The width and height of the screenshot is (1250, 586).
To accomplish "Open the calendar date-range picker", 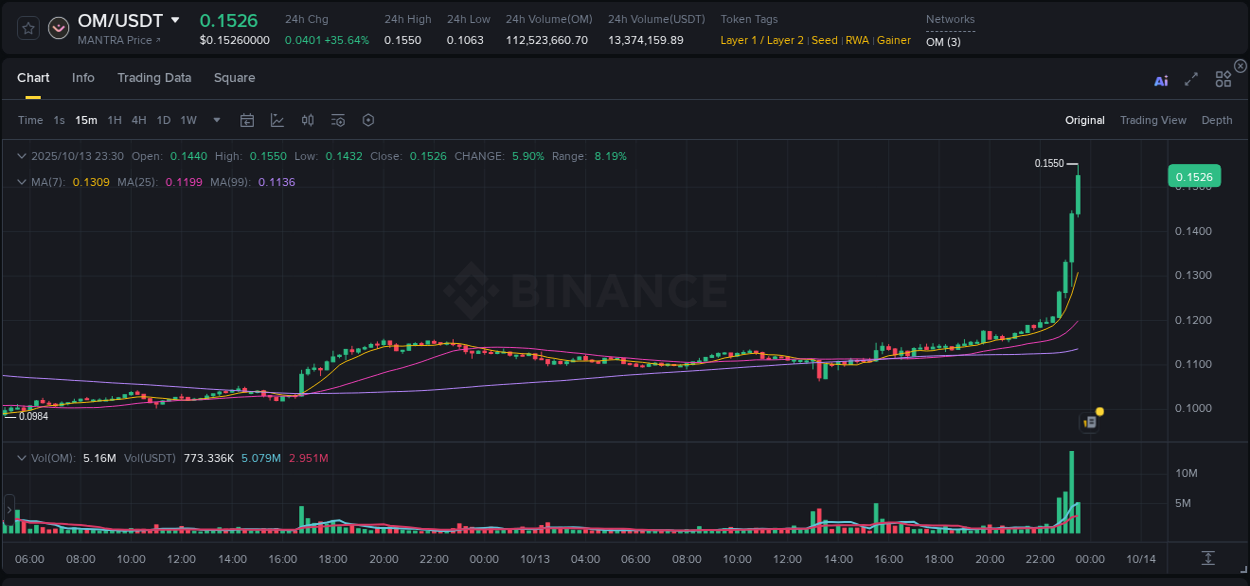I will pos(247,120).
